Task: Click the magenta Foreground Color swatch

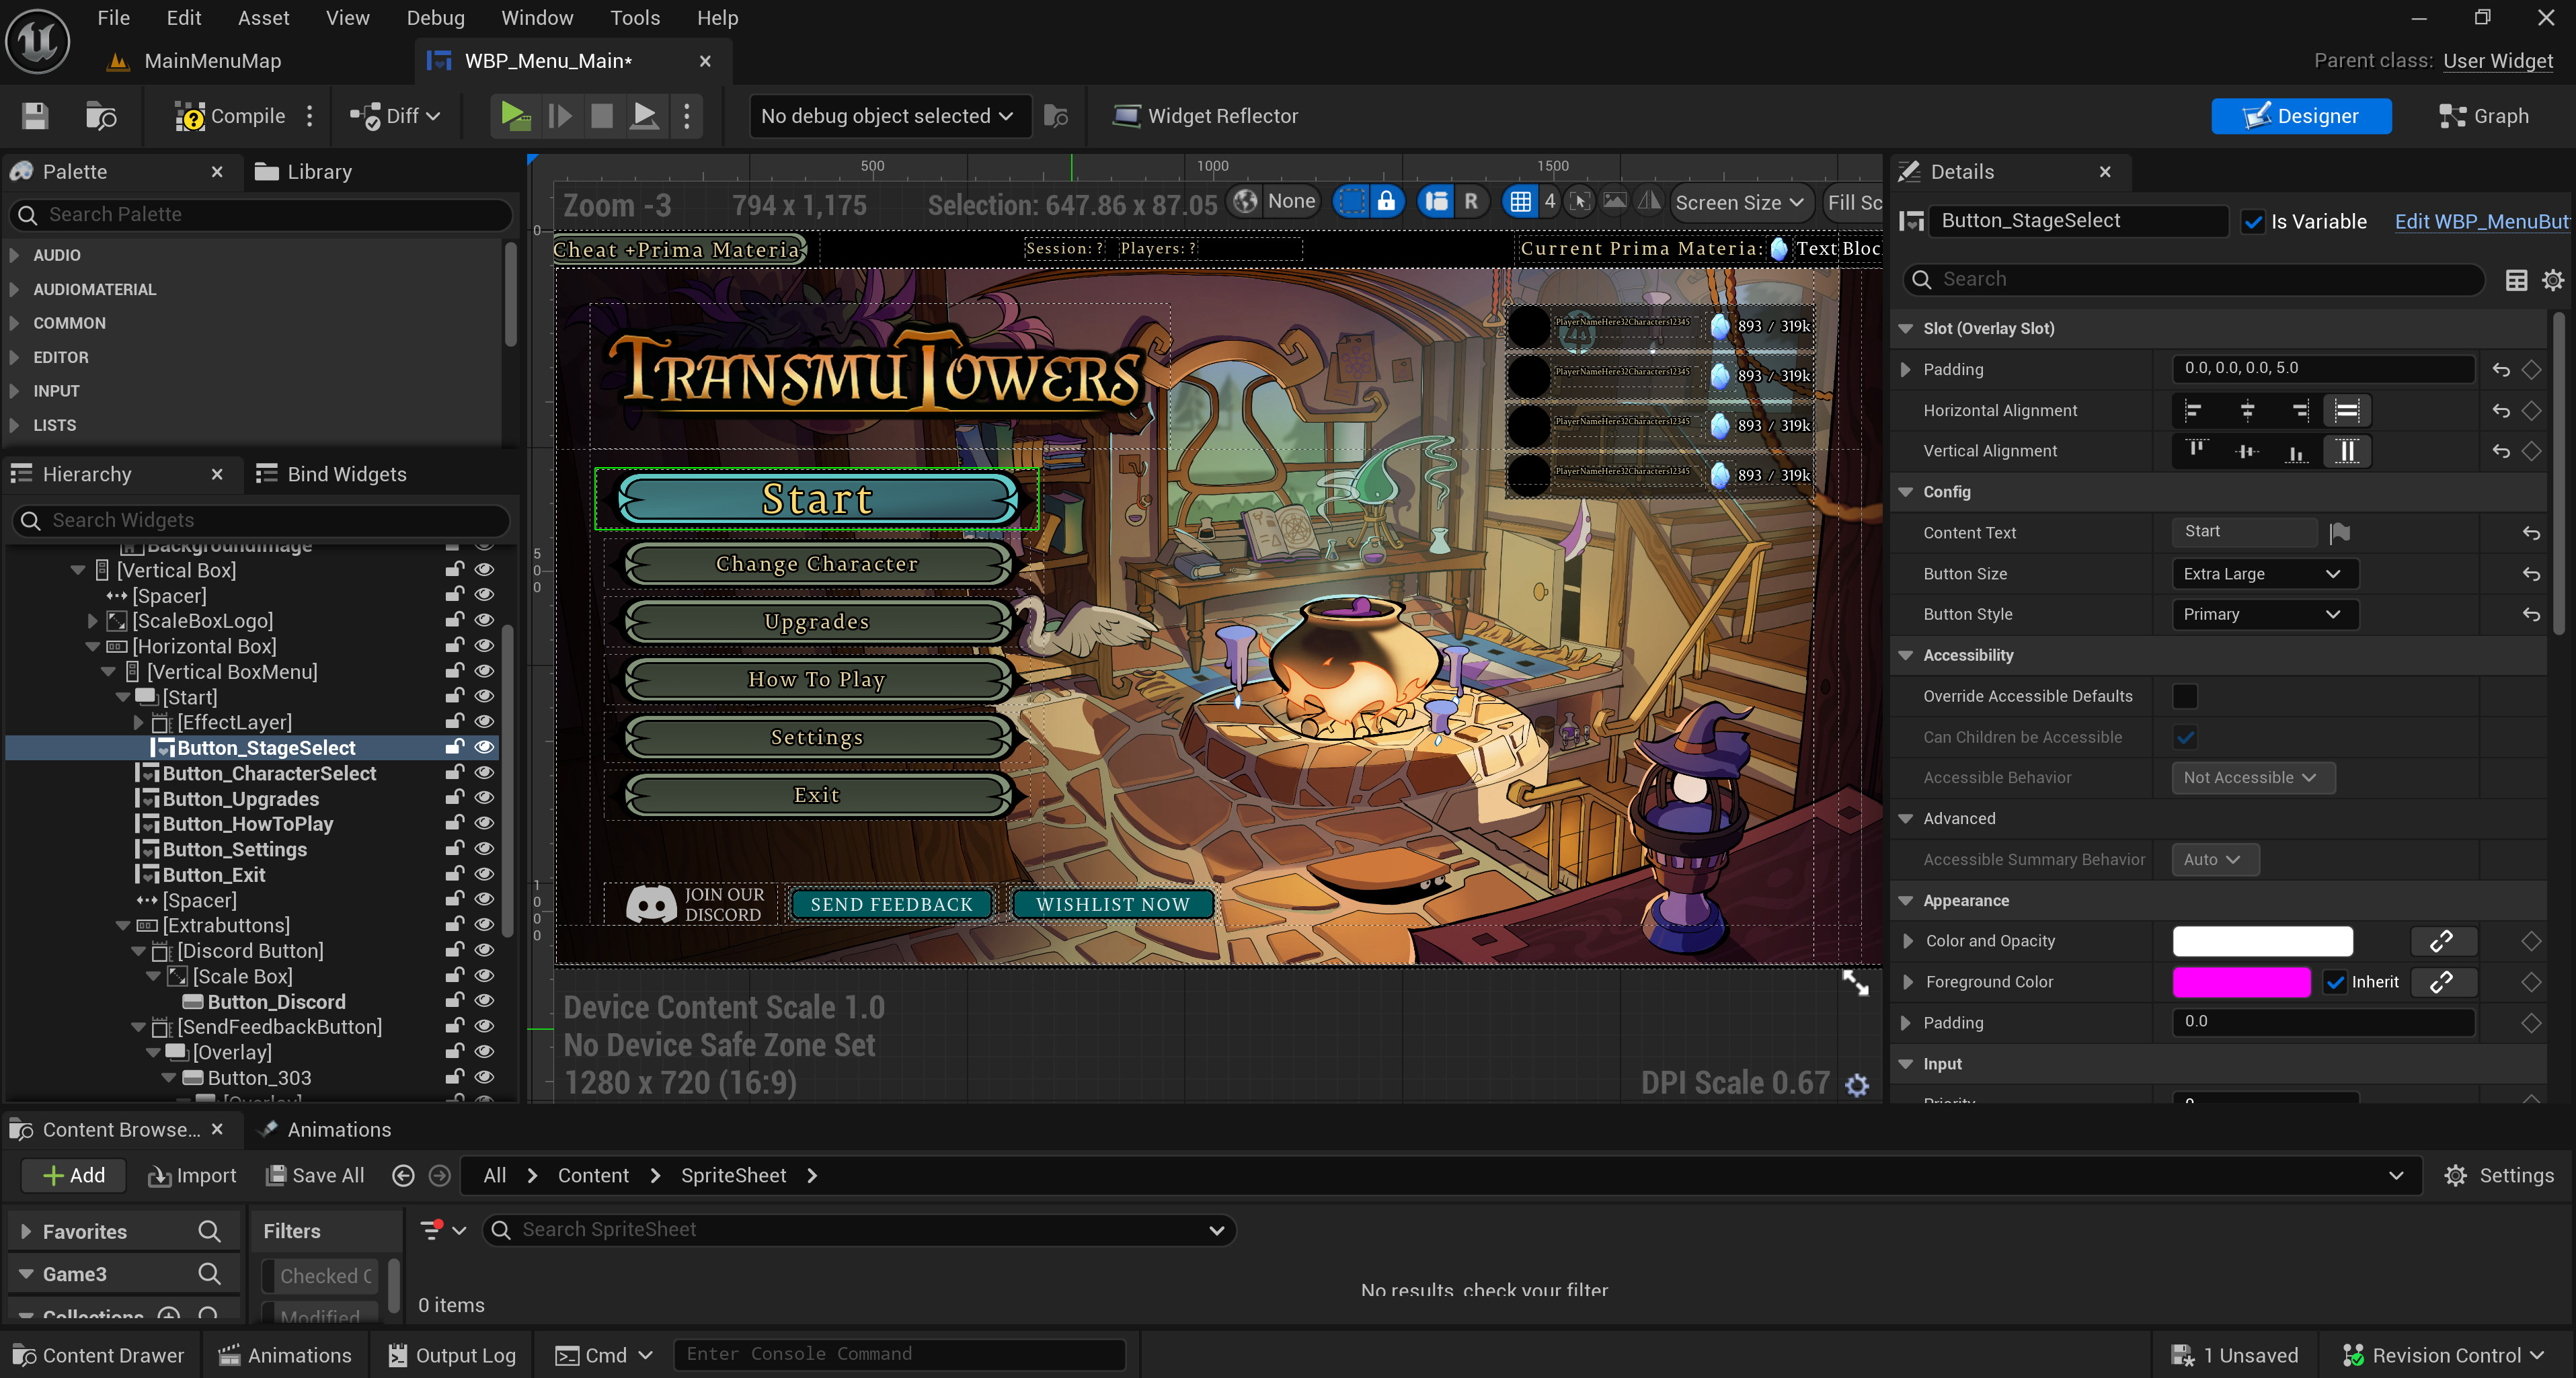Action: point(2241,982)
